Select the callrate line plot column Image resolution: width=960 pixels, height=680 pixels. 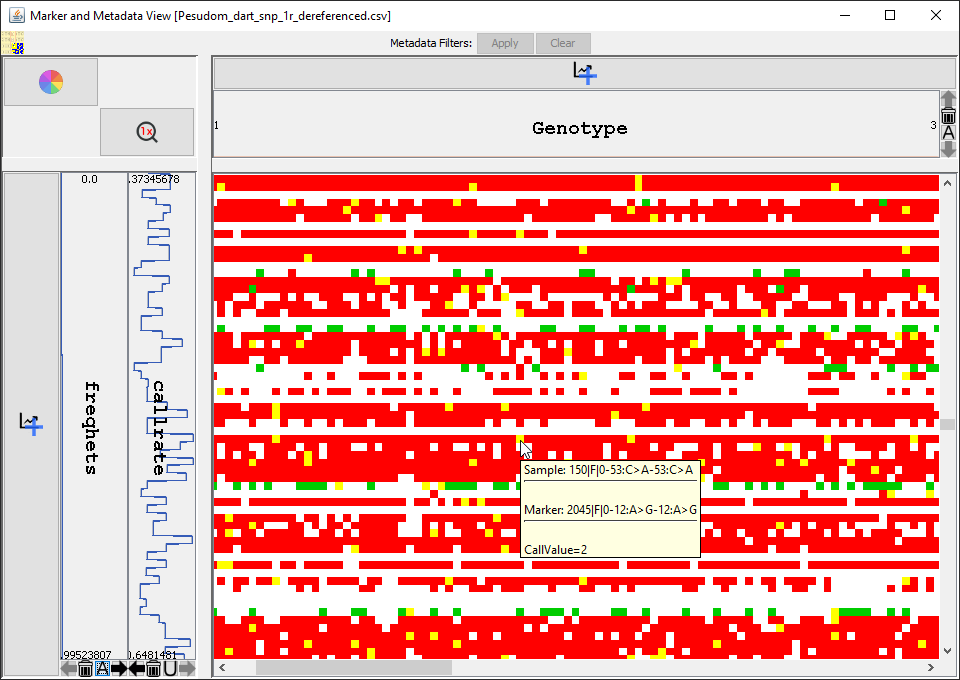coord(162,416)
